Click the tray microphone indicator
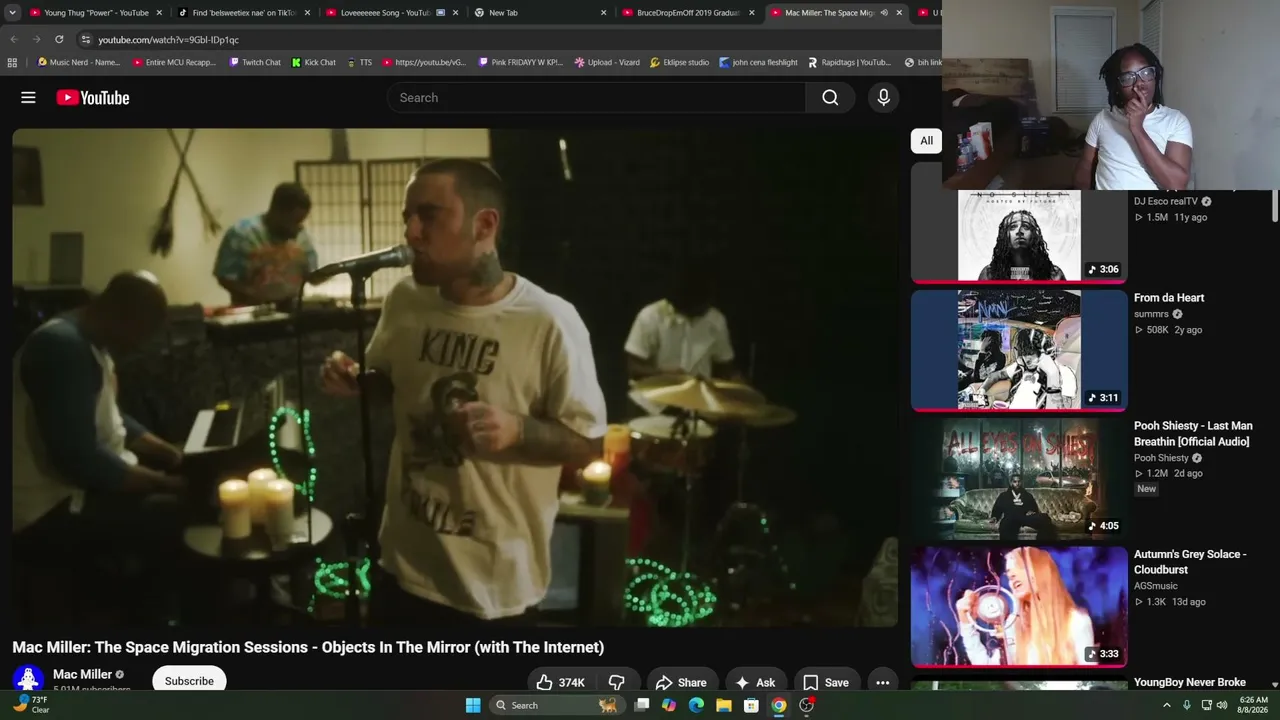 pos(1187,705)
